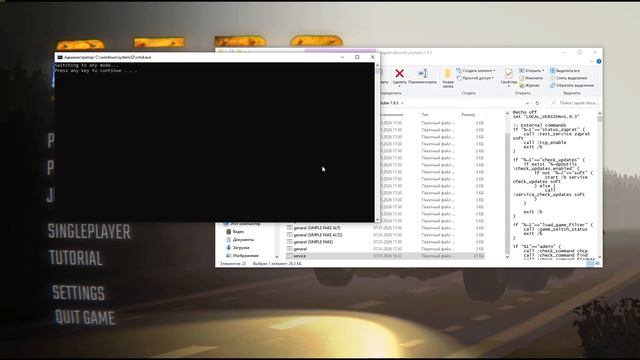Click the Edit (Изменить) item in ribbon
The width and height of the screenshot is (640, 360).
[531, 78]
